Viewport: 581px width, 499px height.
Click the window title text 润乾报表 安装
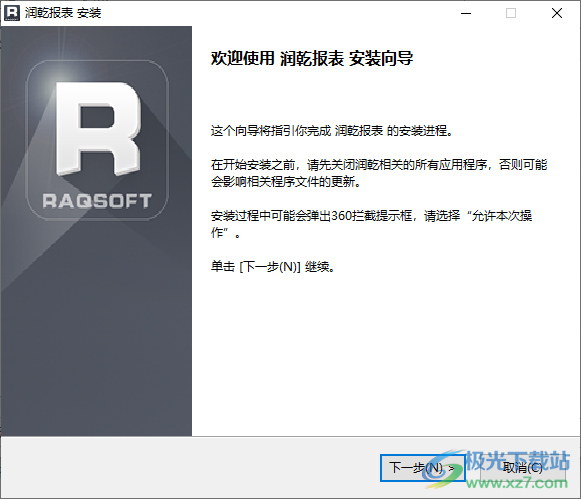tap(63, 13)
